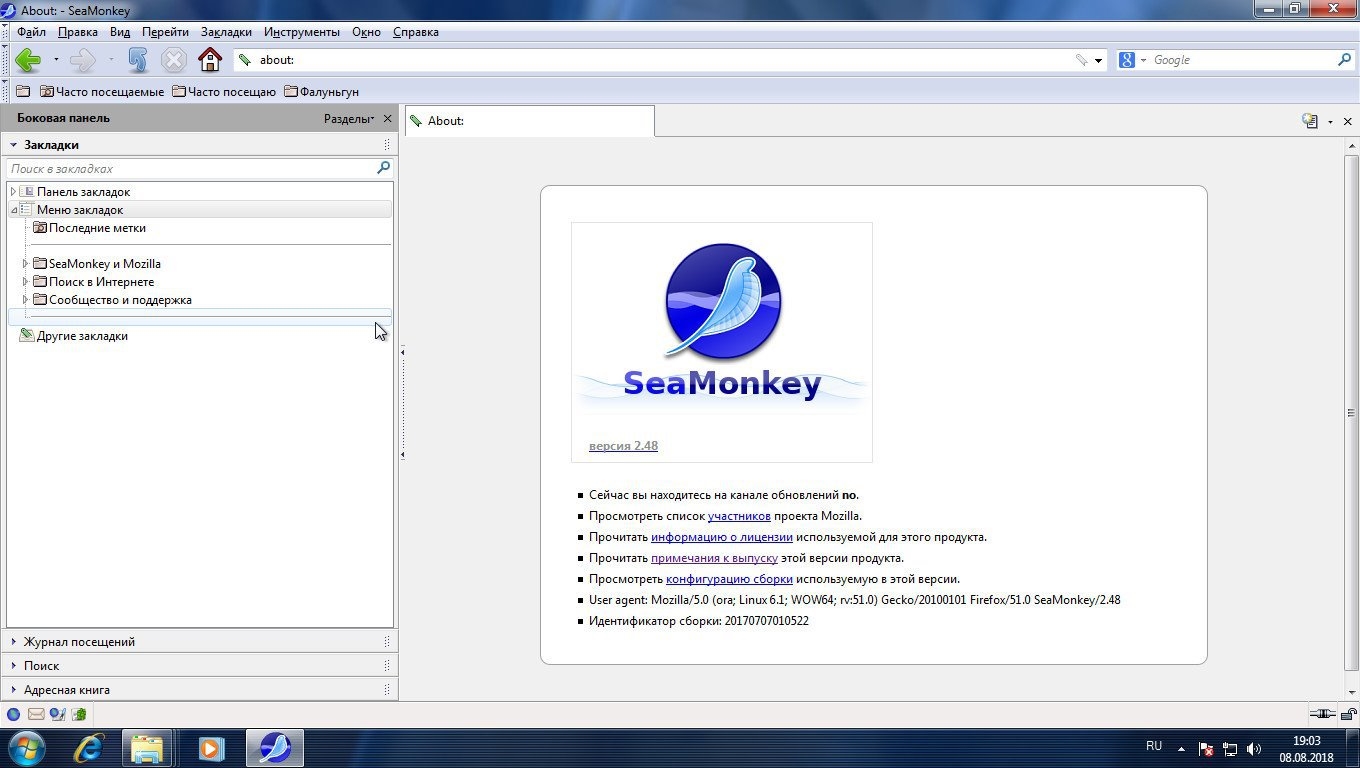Open the Address Book icon in status bar

coord(79,714)
